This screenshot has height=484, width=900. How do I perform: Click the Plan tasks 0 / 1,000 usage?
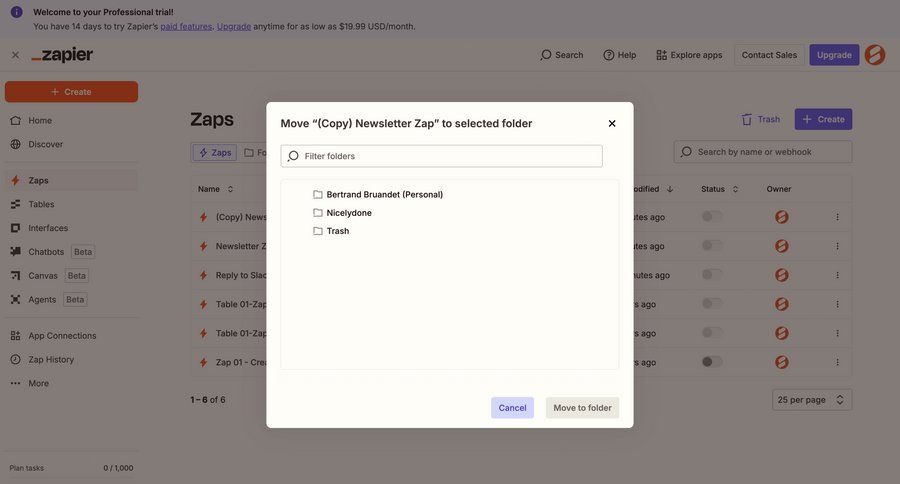(x=71, y=468)
